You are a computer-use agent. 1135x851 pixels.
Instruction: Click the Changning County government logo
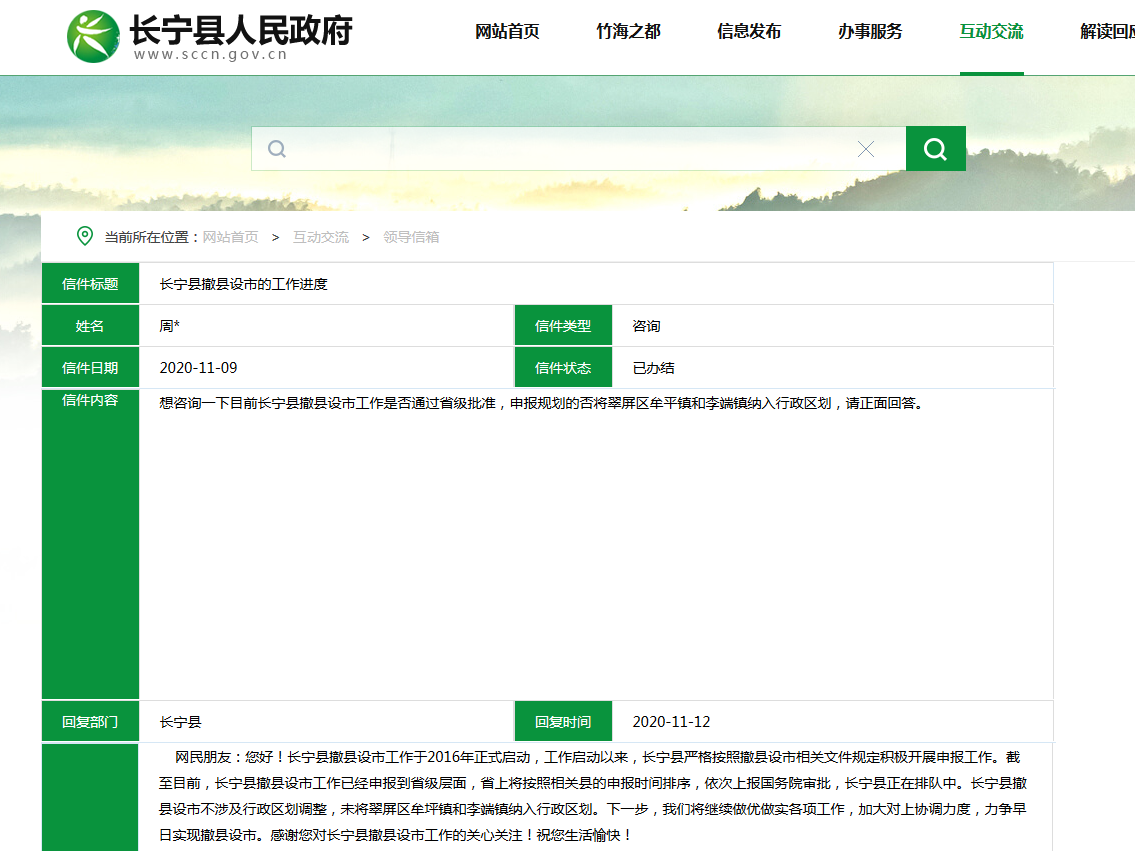pos(93,37)
